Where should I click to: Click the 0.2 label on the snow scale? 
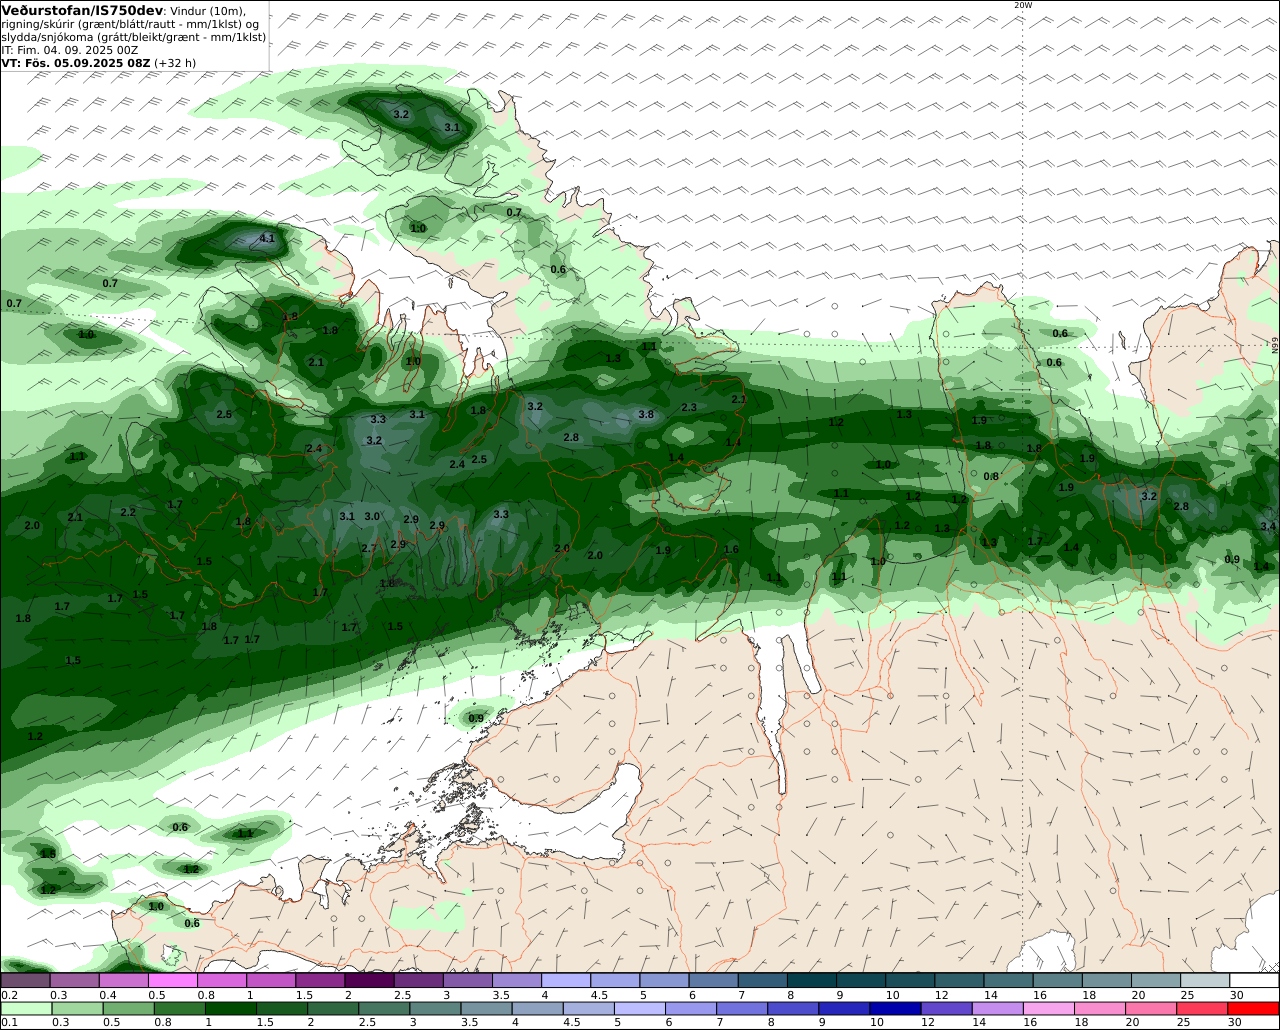tap(10, 995)
